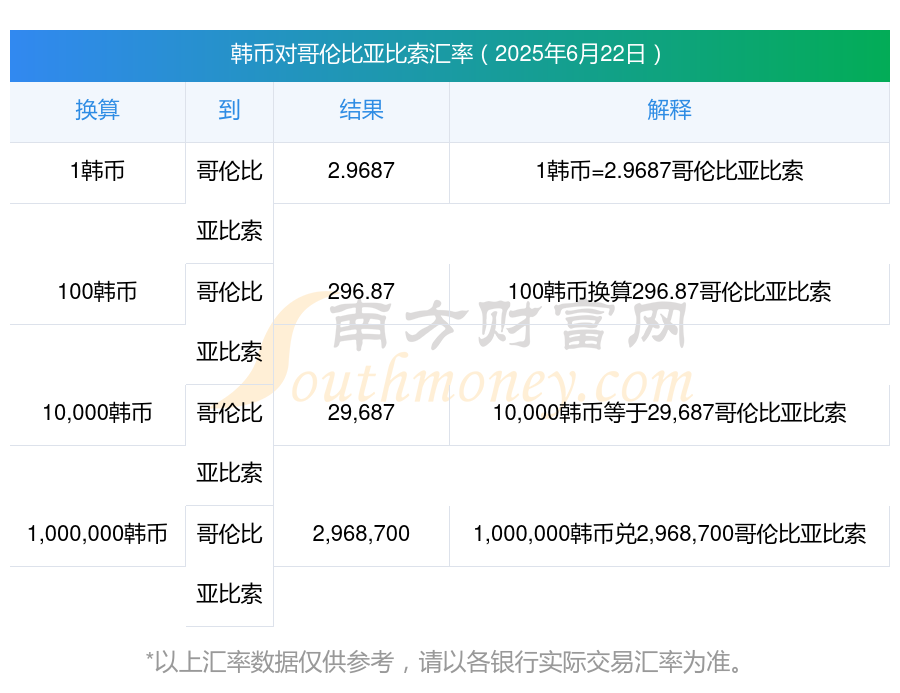Click the 1,000,000韩币 cell

[x=98, y=534]
